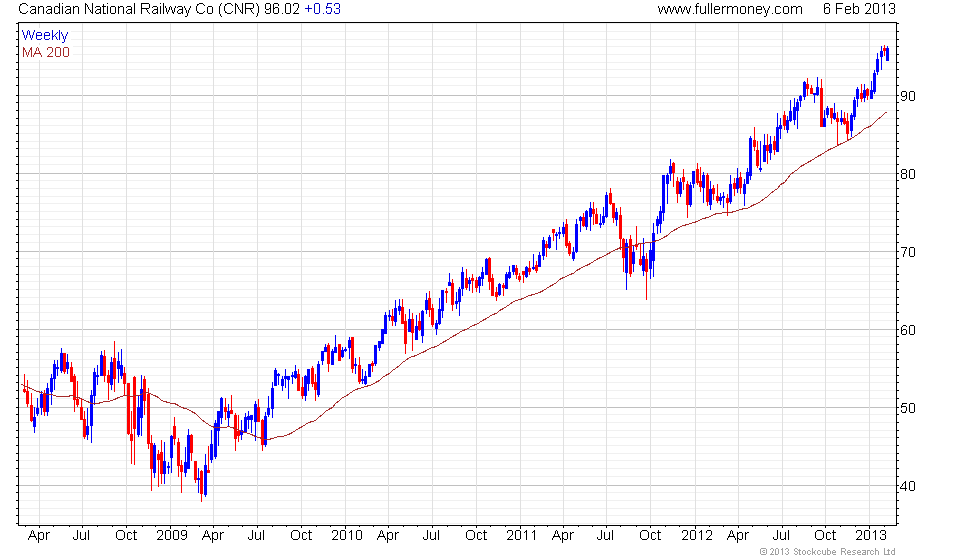980x560 pixels.
Task: Select the 2009 year label on time axis
Action: [x=172, y=535]
